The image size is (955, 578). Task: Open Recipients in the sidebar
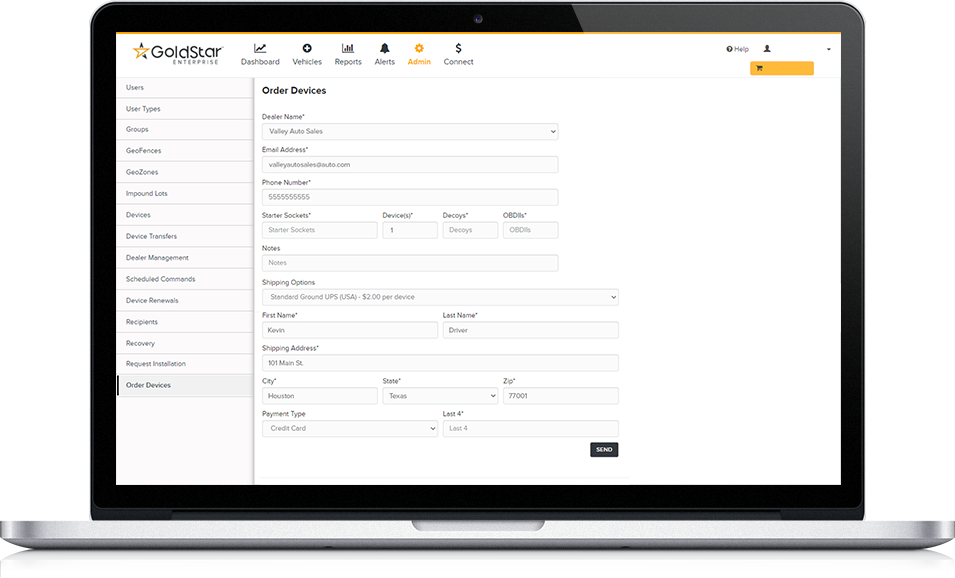[x=185, y=322]
